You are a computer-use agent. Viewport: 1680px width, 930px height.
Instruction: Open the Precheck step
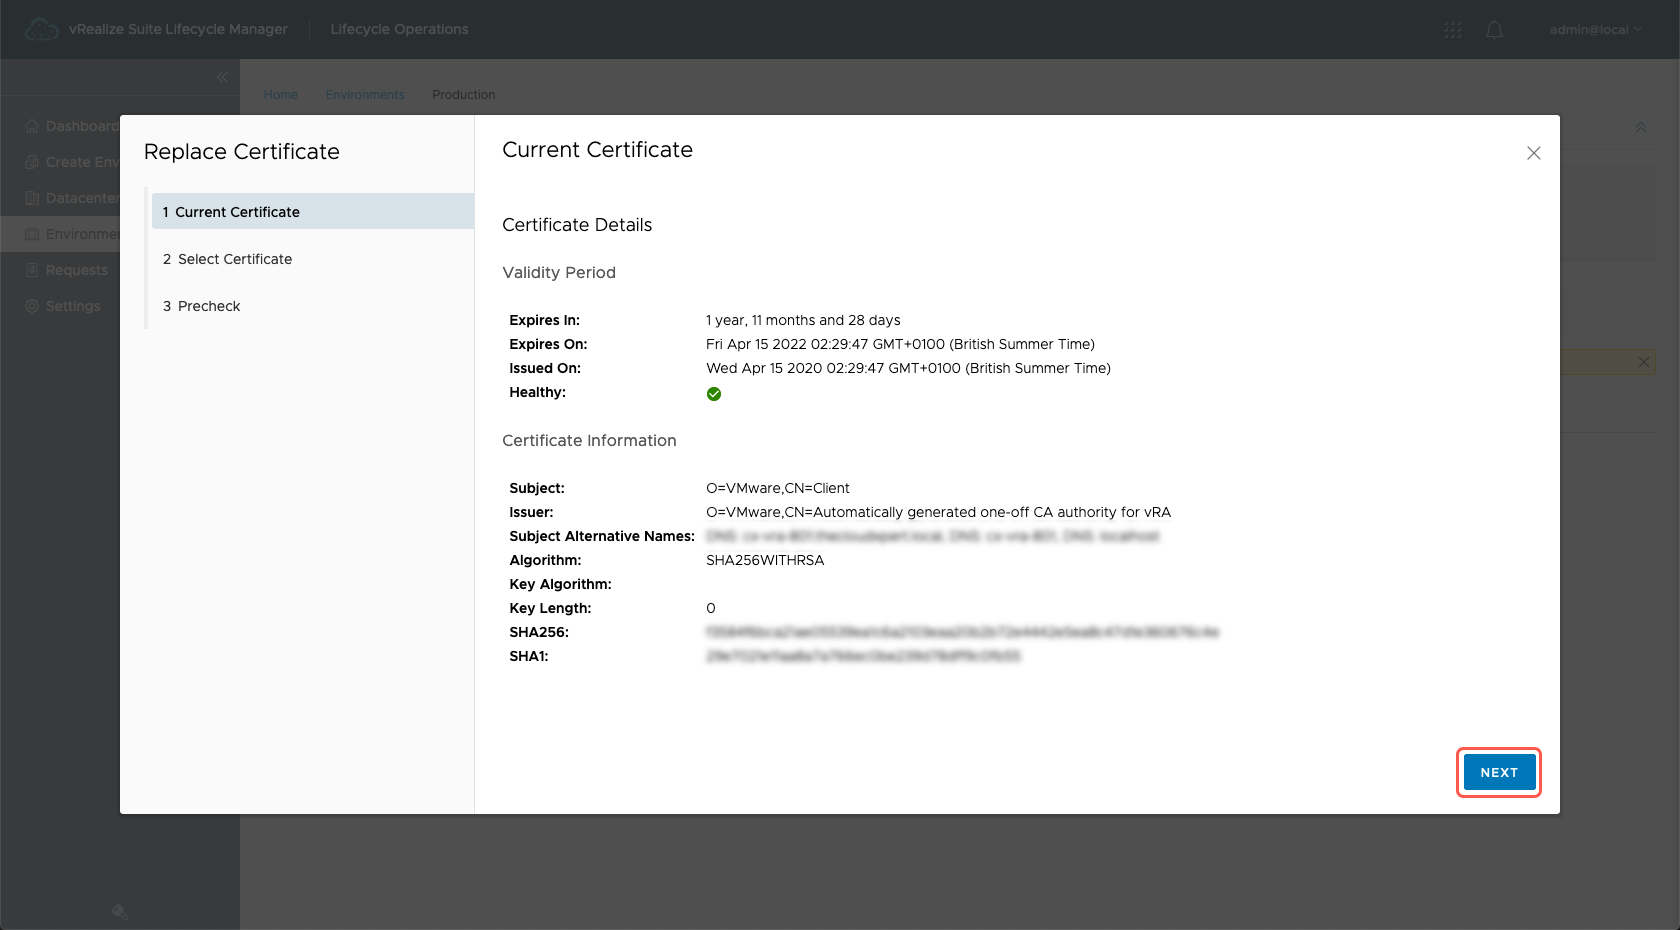(x=209, y=306)
